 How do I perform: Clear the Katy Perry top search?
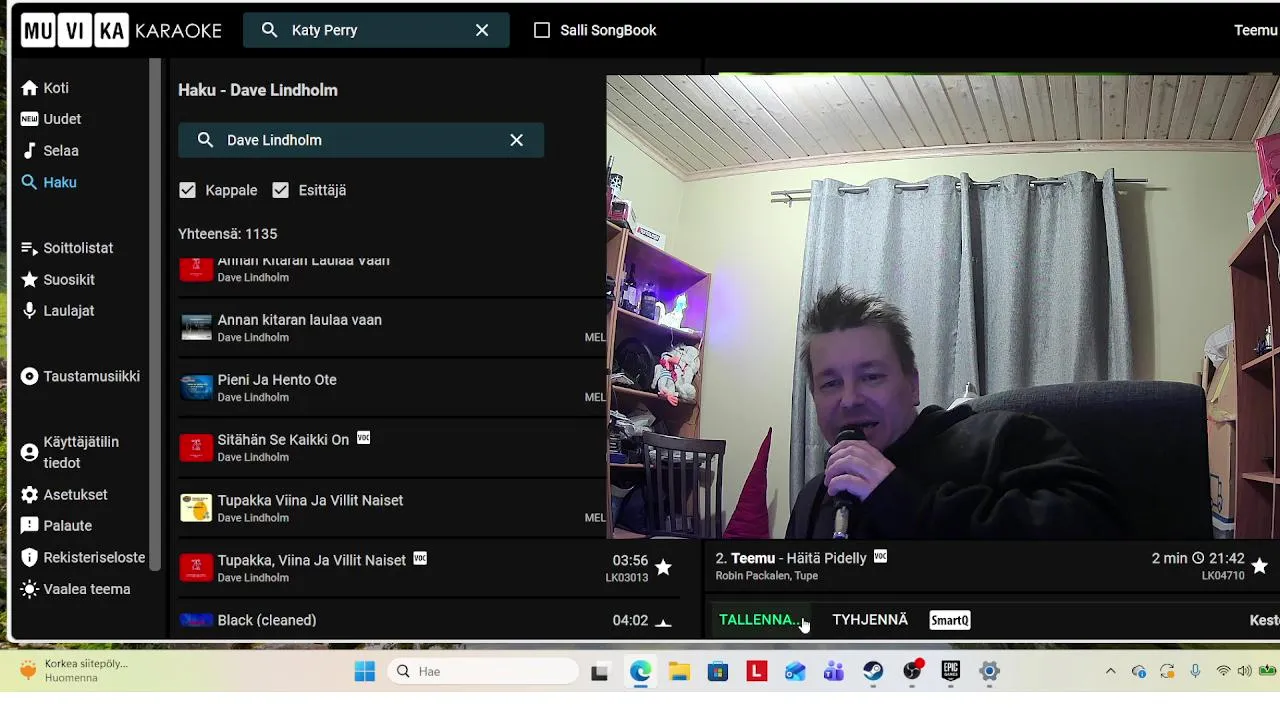tap(482, 30)
